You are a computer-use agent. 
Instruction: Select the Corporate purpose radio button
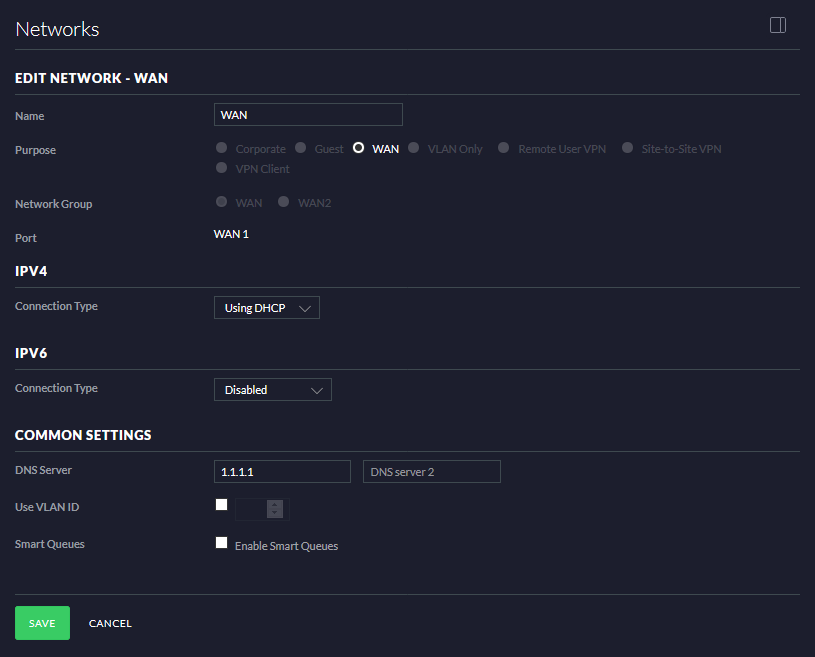(220, 147)
